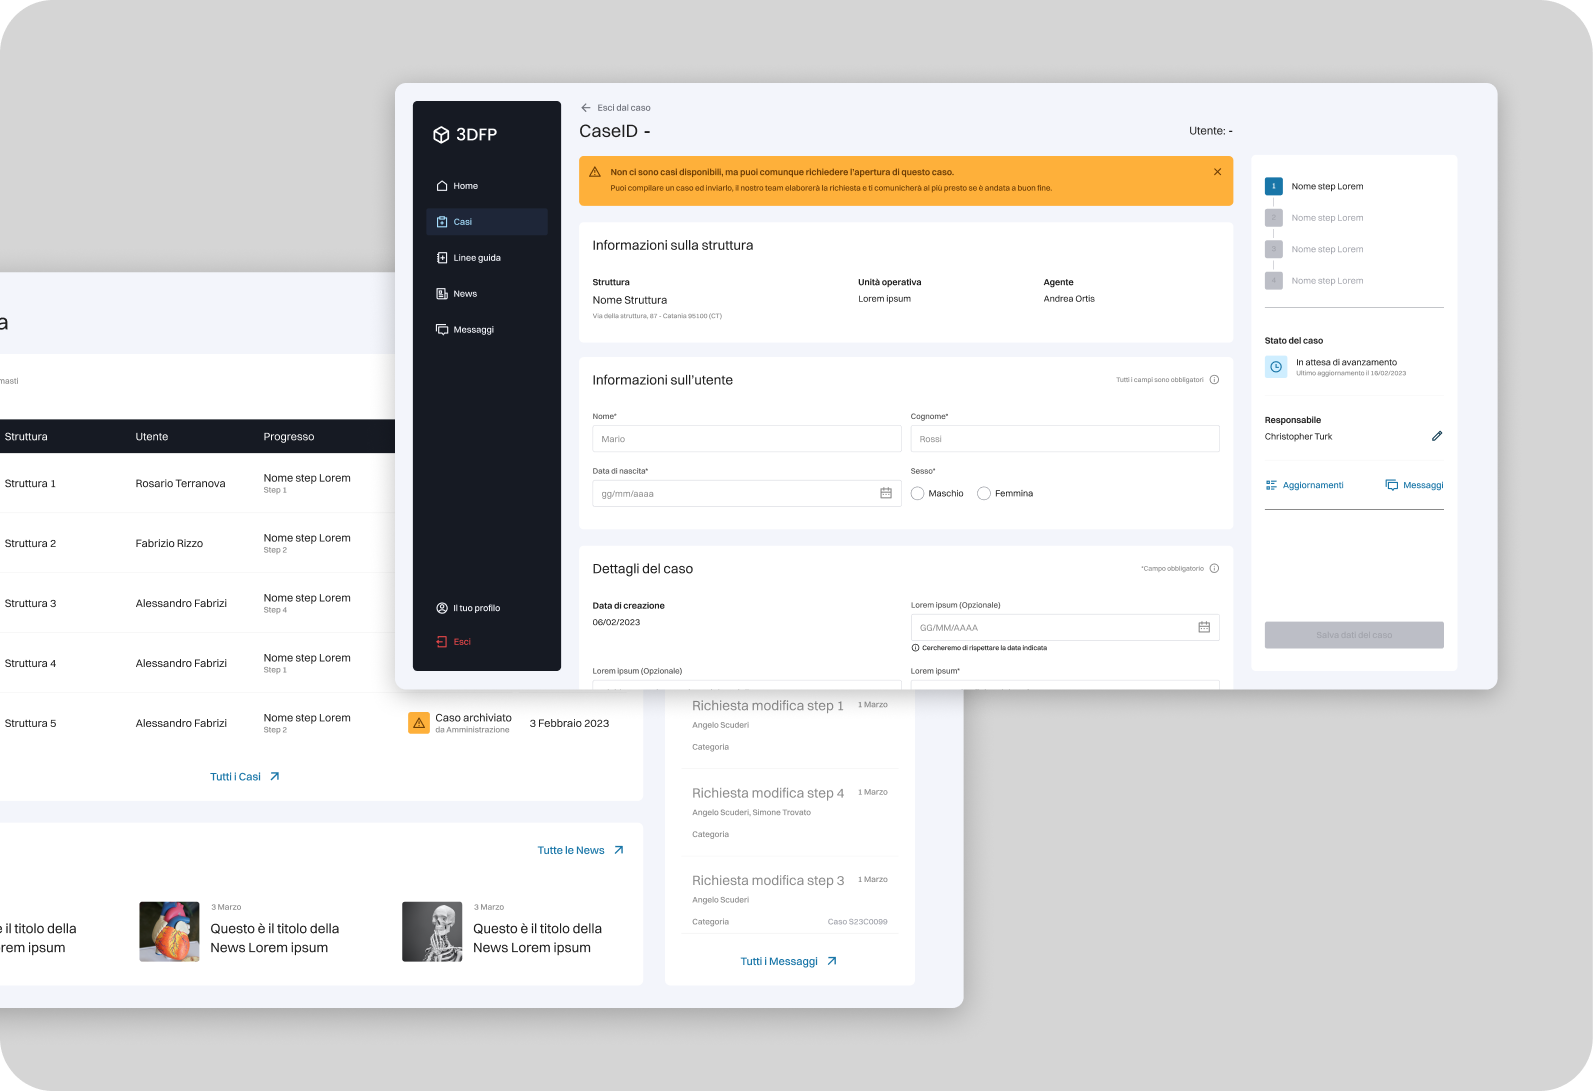Click the GG/MM/AAAA date field
1593x1091 pixels.
1065,628
